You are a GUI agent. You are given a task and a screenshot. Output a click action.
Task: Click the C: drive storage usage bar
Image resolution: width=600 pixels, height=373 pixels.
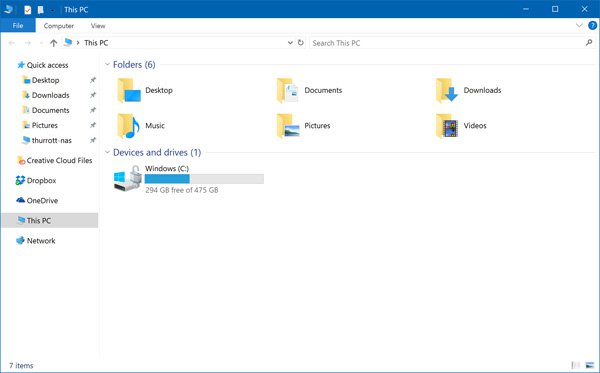[204, 179]
